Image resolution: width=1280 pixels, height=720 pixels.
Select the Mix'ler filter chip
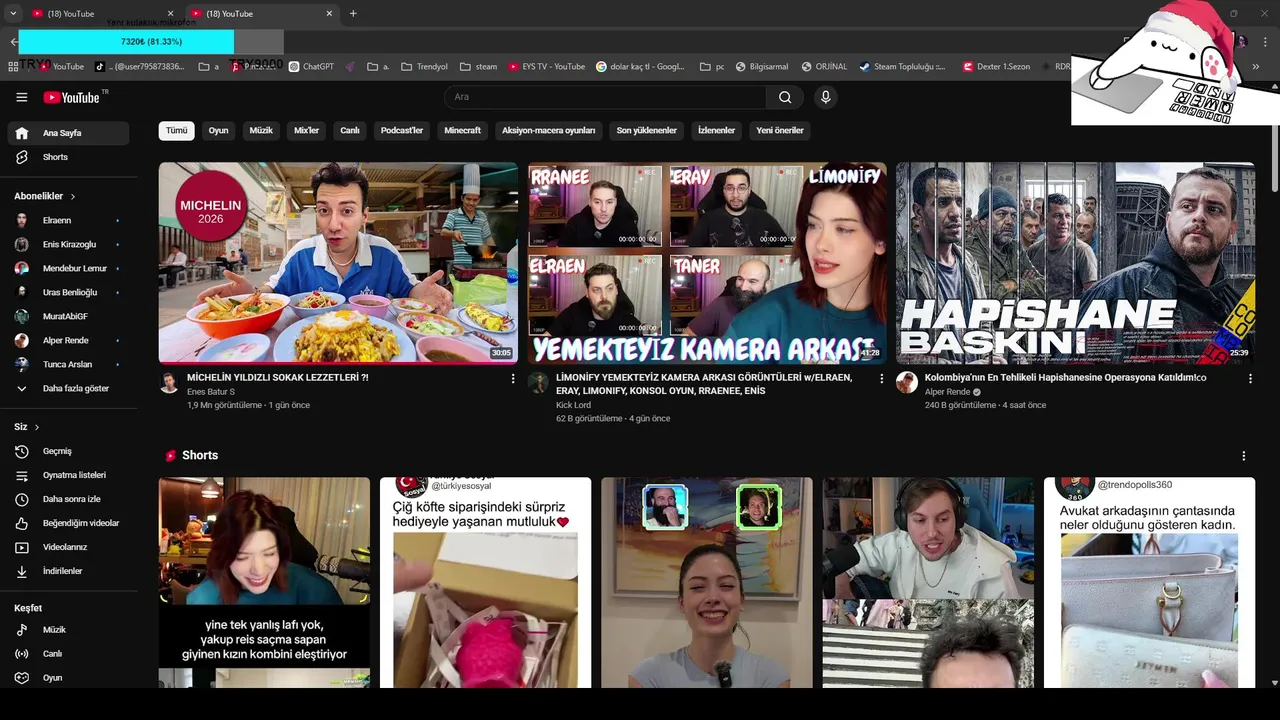pyautogui.click(x=306, y=130)
